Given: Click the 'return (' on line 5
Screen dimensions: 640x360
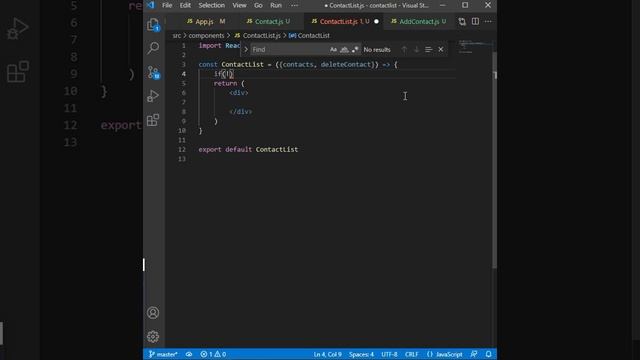Looking at the screenshot, I should point(229,83).
